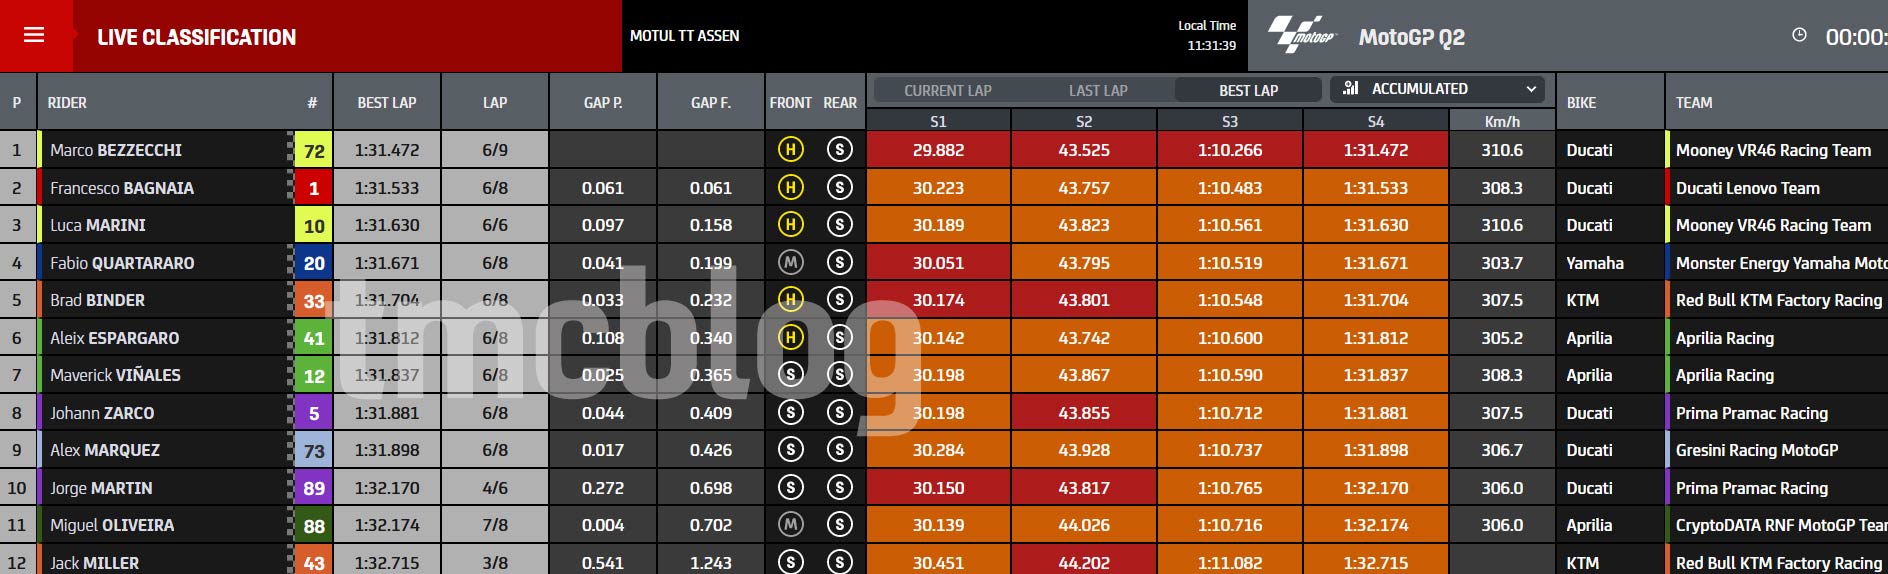Screen dimensions: 1888x574
Task: Click the accumulated chart bars icon
Action: (1350, 88)
